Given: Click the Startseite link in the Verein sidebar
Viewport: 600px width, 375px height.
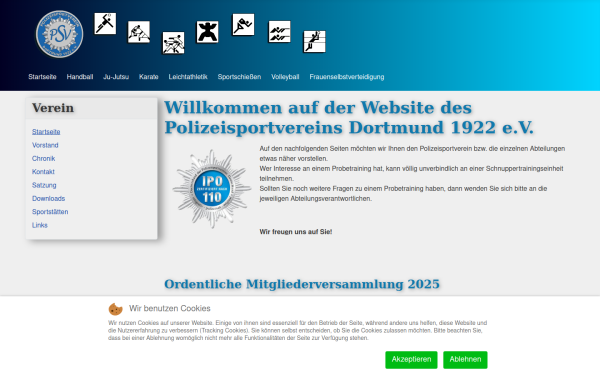Looking at the screenshot, I should coord(46,132).
